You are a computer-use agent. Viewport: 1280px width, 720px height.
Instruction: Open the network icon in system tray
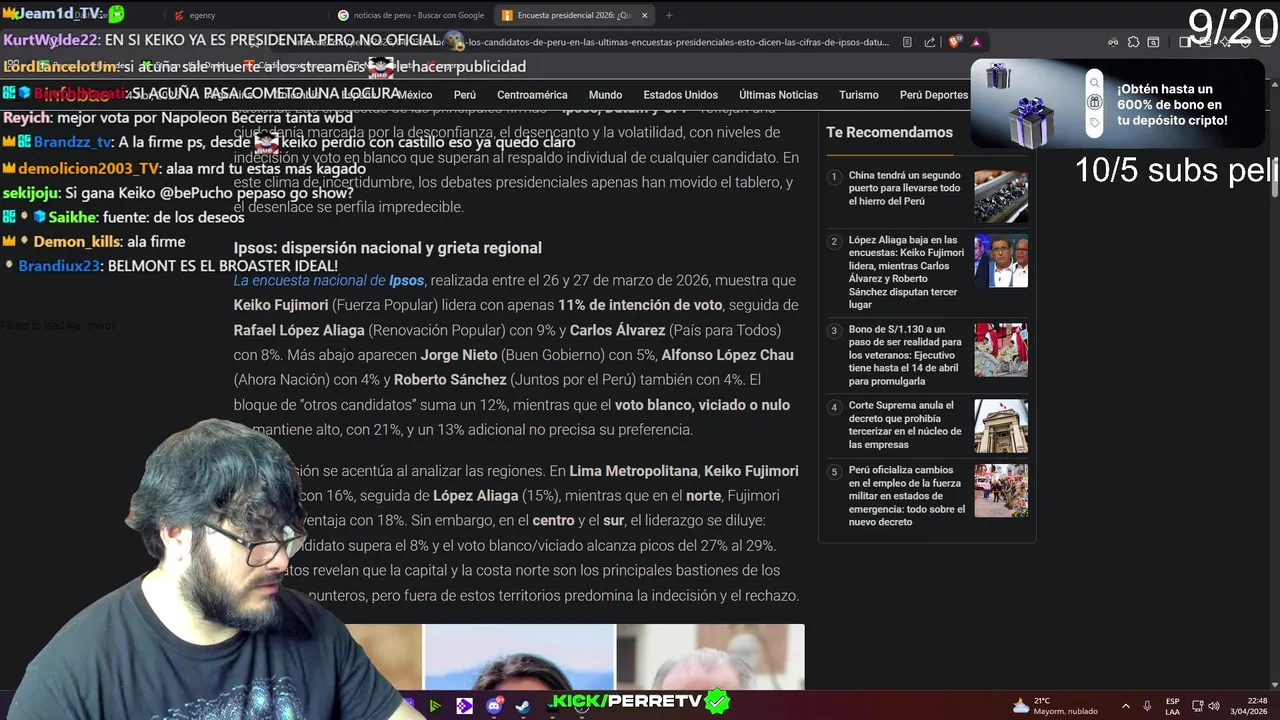[x=1197, y=706]
